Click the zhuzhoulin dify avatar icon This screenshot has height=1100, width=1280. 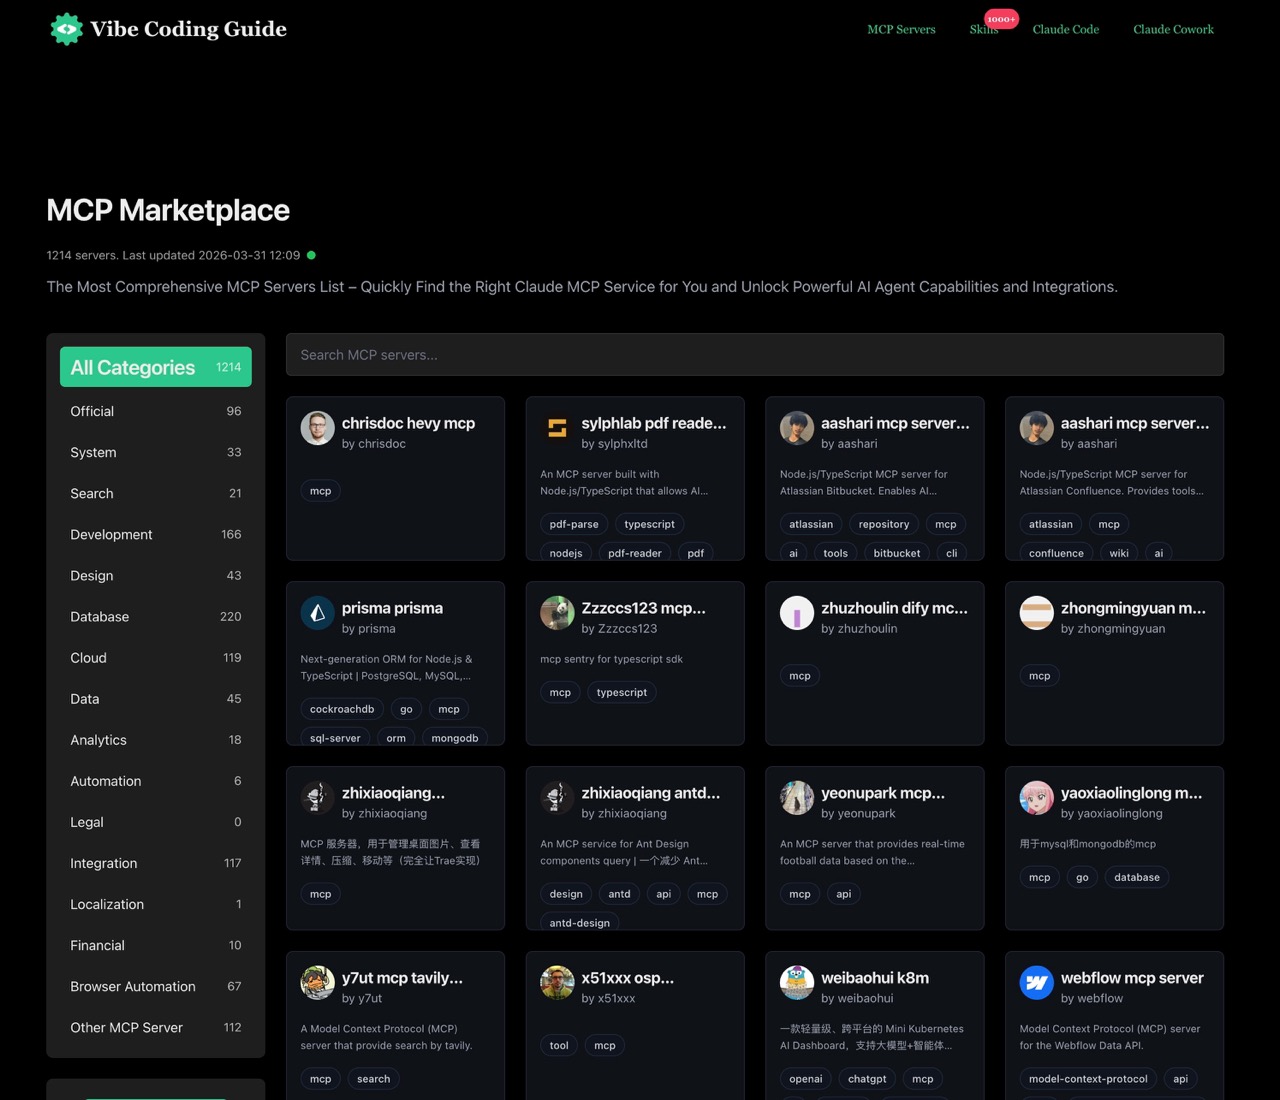tap(797, 613)
